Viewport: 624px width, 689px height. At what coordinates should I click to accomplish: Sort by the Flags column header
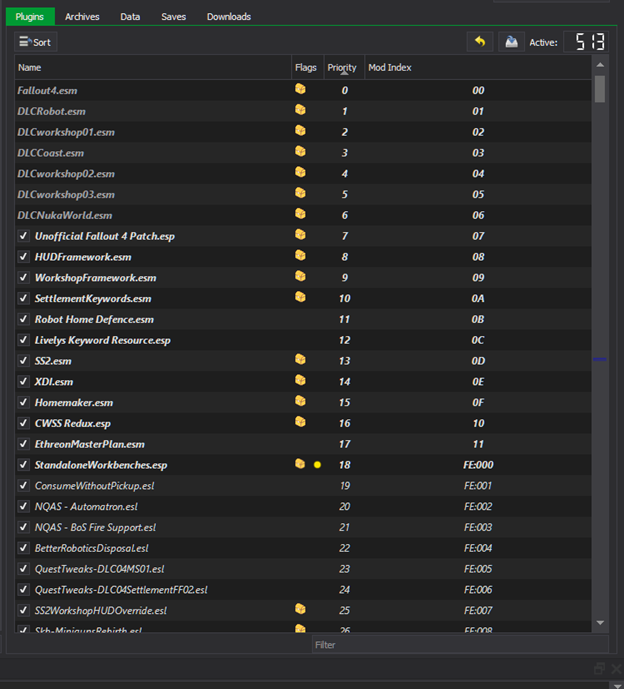coord(308,67)
